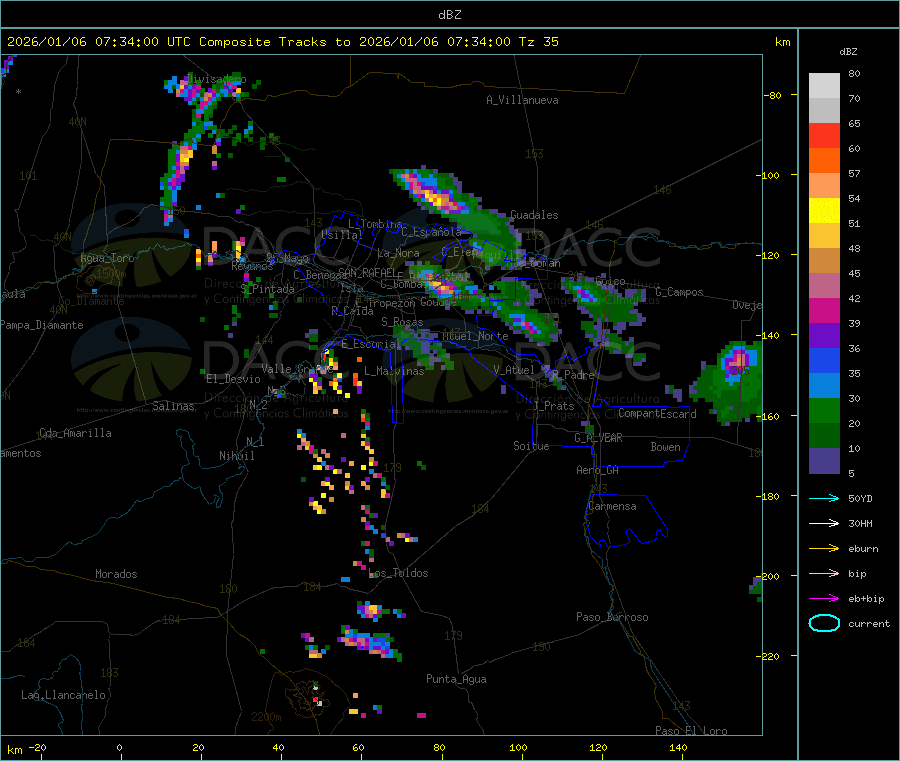Click the magenta eb+bip arrow icon
Viewport: 900px width, 761px height.
(x=824, y=598)
